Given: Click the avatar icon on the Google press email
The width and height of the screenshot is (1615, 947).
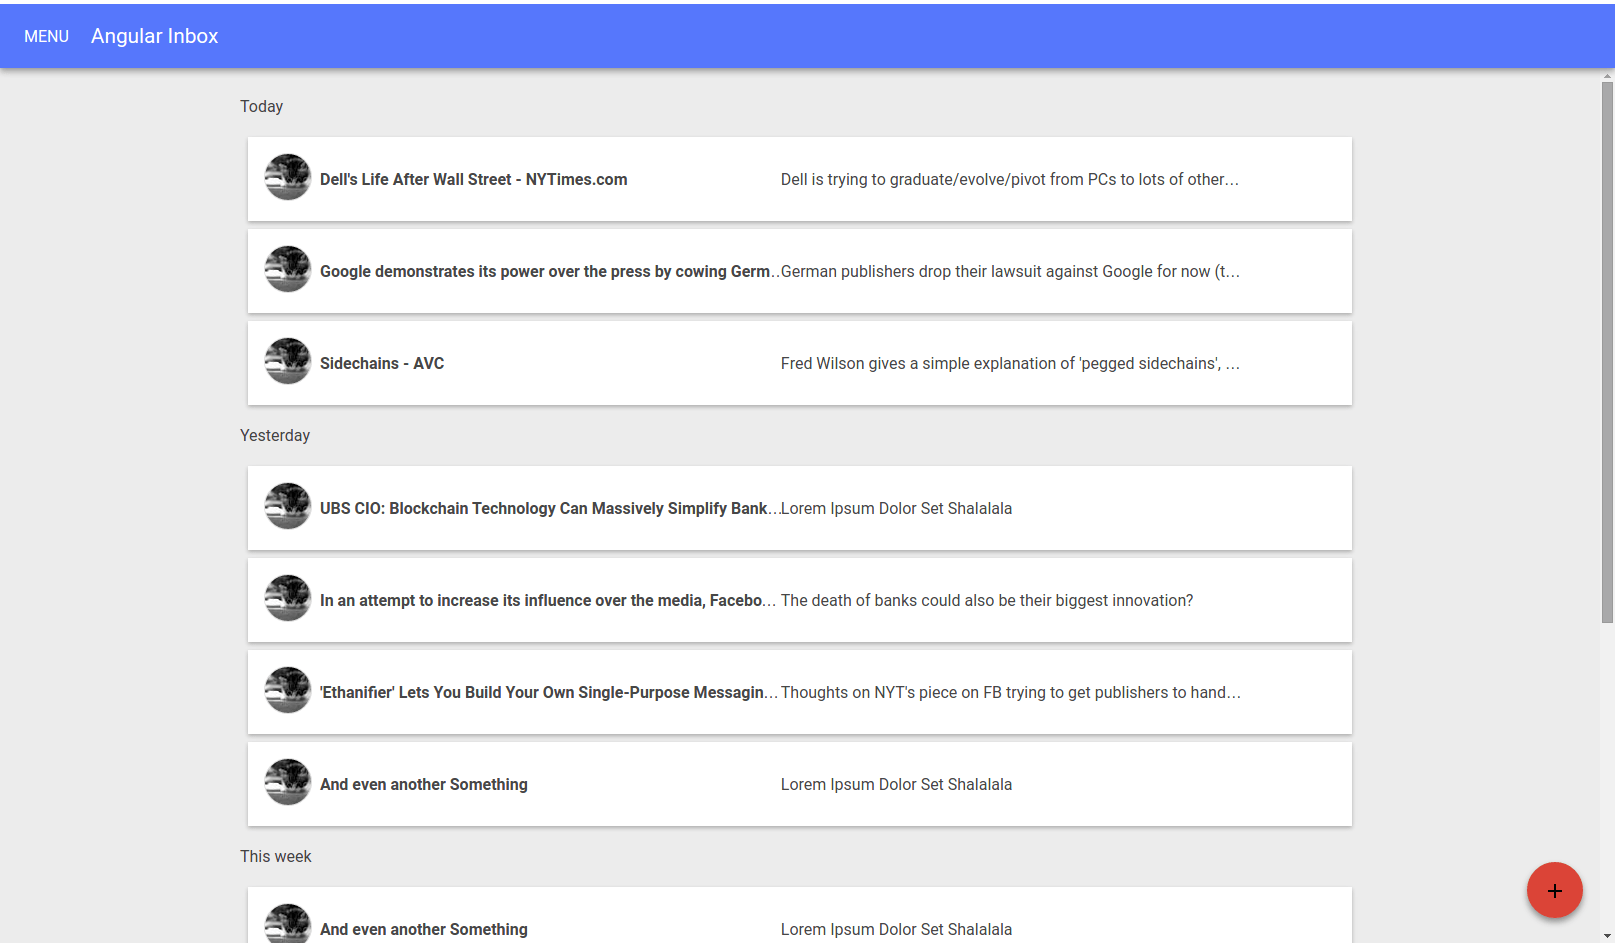Looking at the screenshot, I should coord(287,269).
